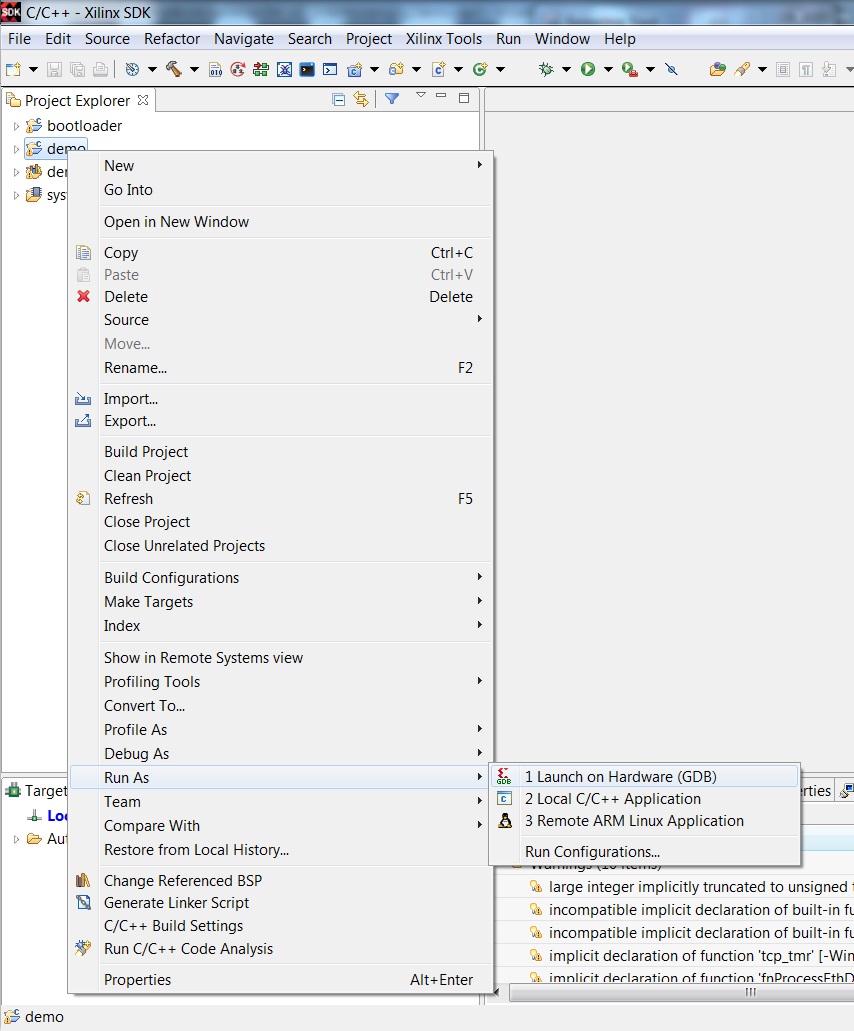Image resolution: width=854 pixels, height=1031 pixels.
Task: Click the green bug Debug icon
Action: coord(546,69)
